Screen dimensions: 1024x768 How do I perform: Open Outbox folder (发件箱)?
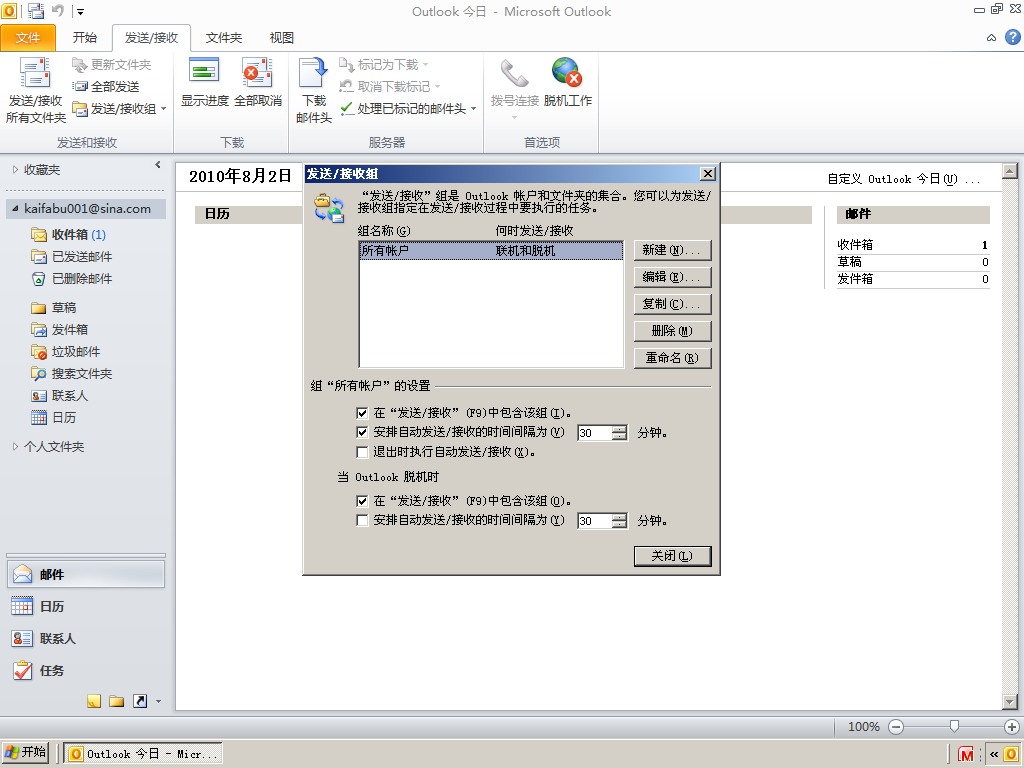59,330
